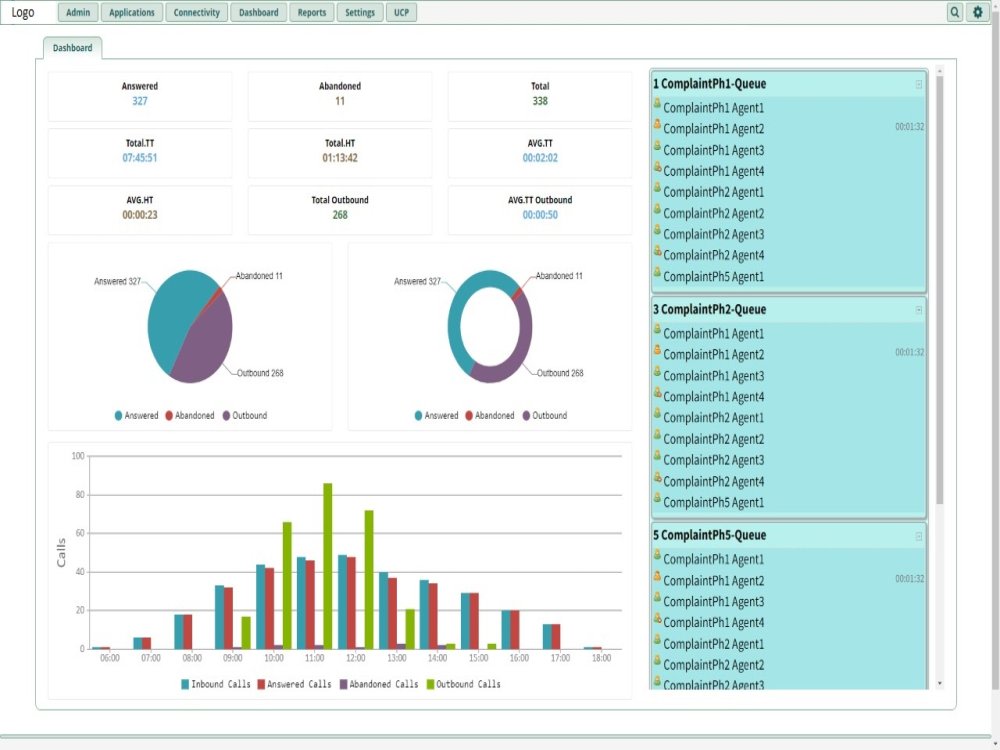Click ComplaintPh2 Agent3 status icon in ComplaintPh1-Queue
The image size is (1000, 750).
pos(657,231)
